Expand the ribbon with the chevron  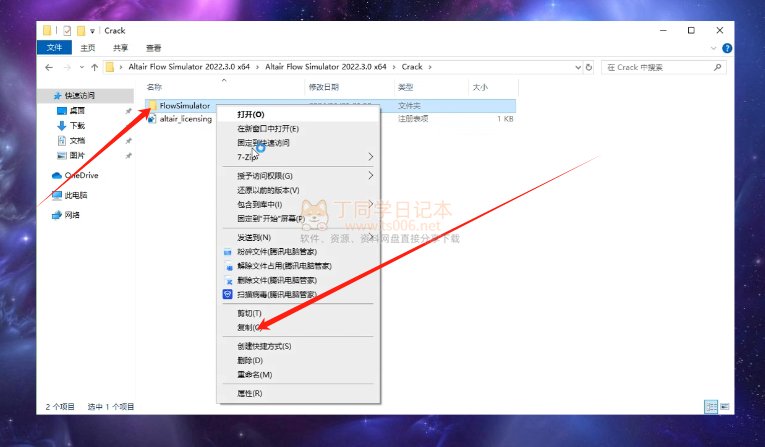tap(714, 48)
